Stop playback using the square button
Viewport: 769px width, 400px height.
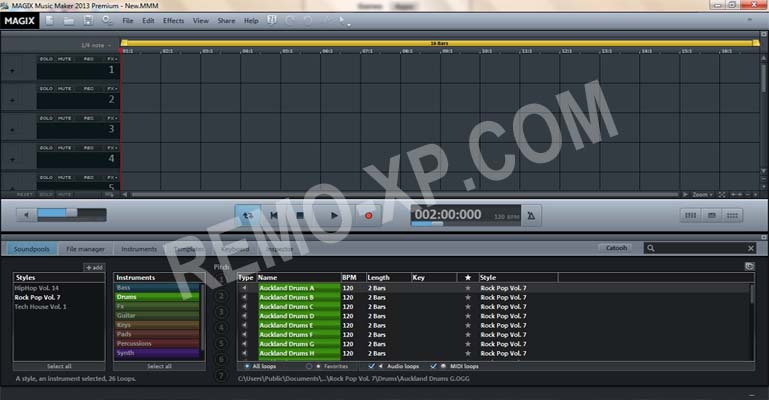(300, 215)
